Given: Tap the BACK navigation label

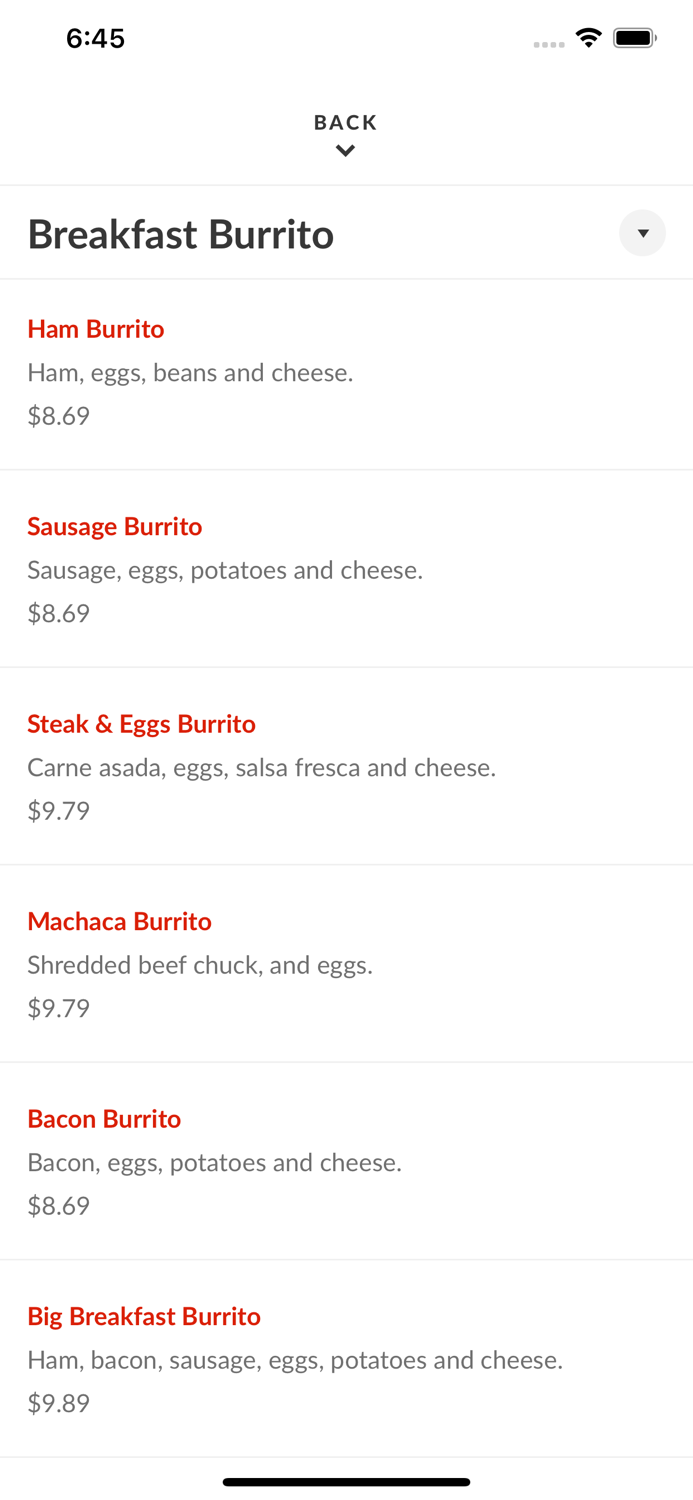Looking at the screenshot, I should (x=345, y=122).
